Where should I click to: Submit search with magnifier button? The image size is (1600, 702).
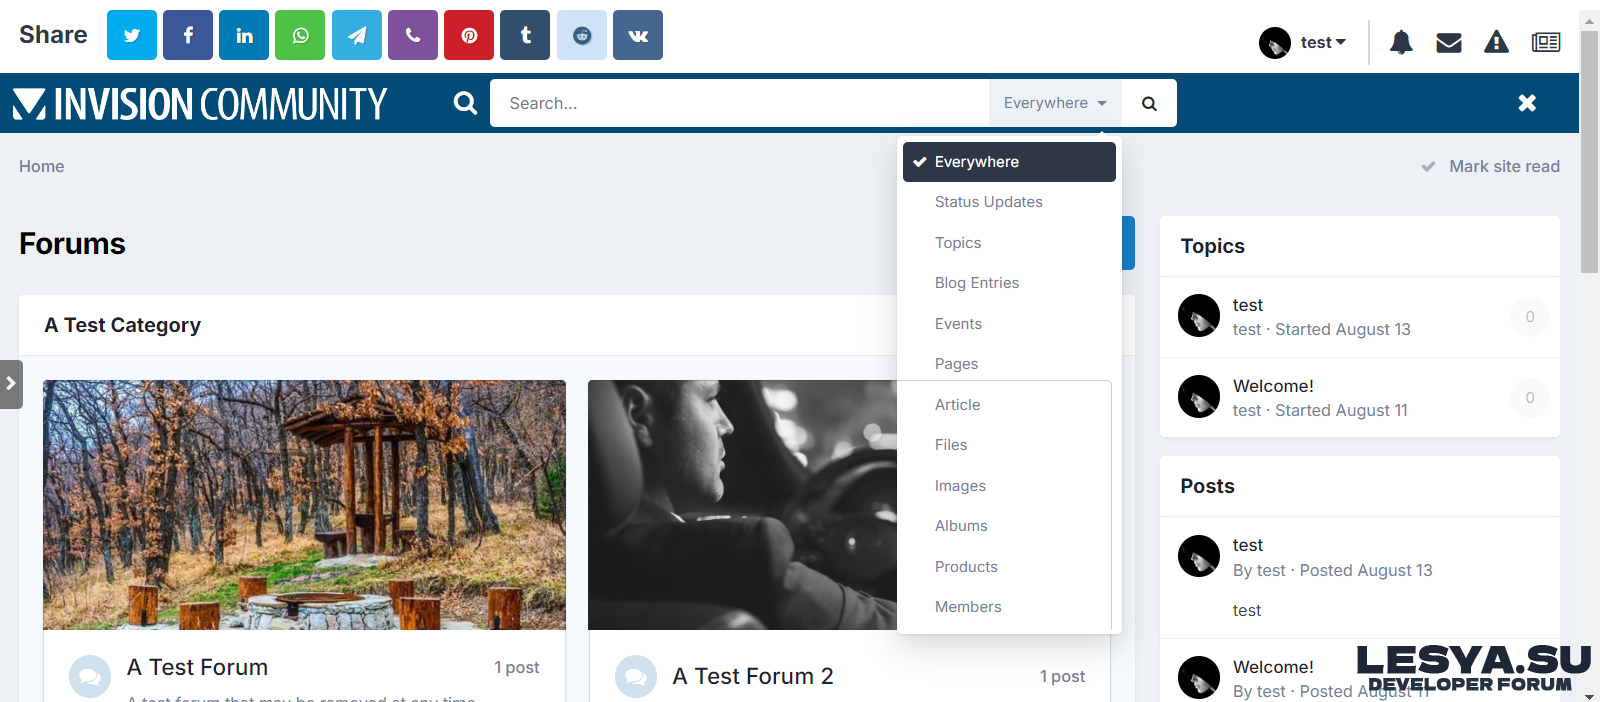[x=1149, y=103]
